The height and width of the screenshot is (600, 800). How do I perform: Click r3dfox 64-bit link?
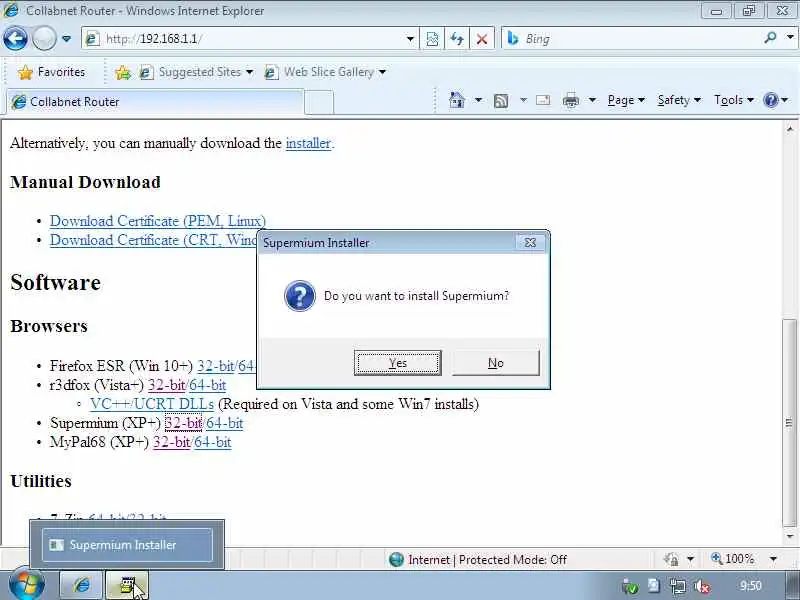pos(208,385)
